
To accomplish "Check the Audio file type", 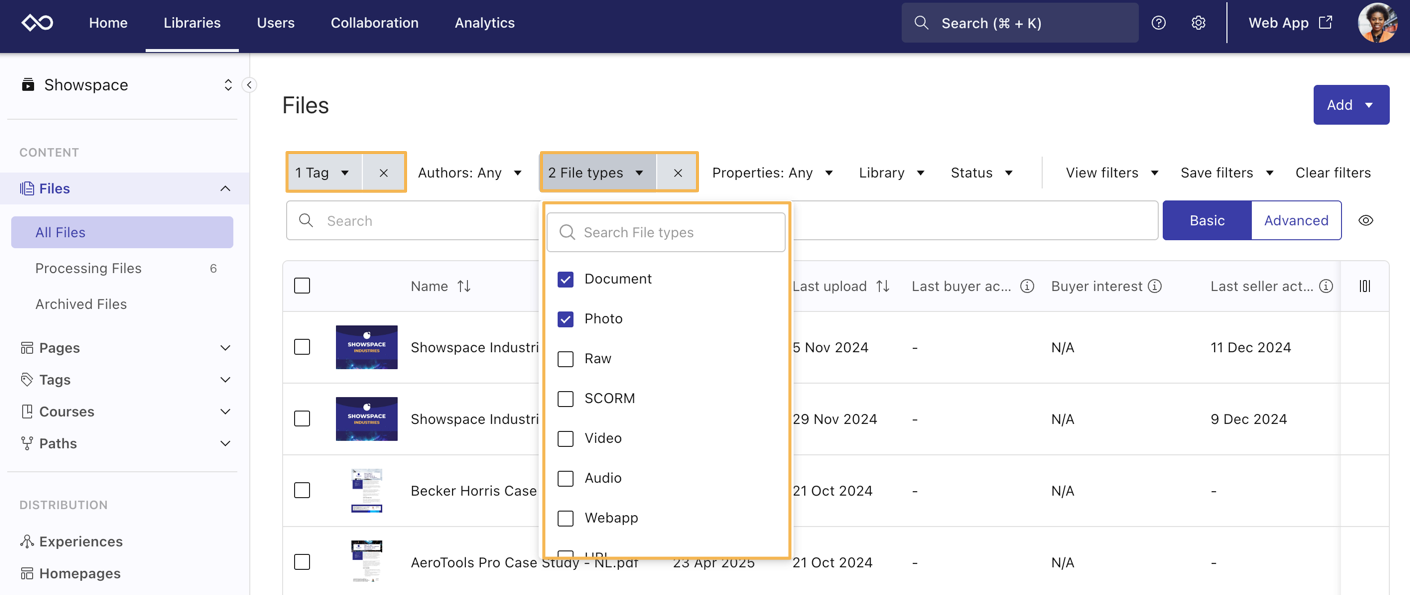I will [566, 479].
